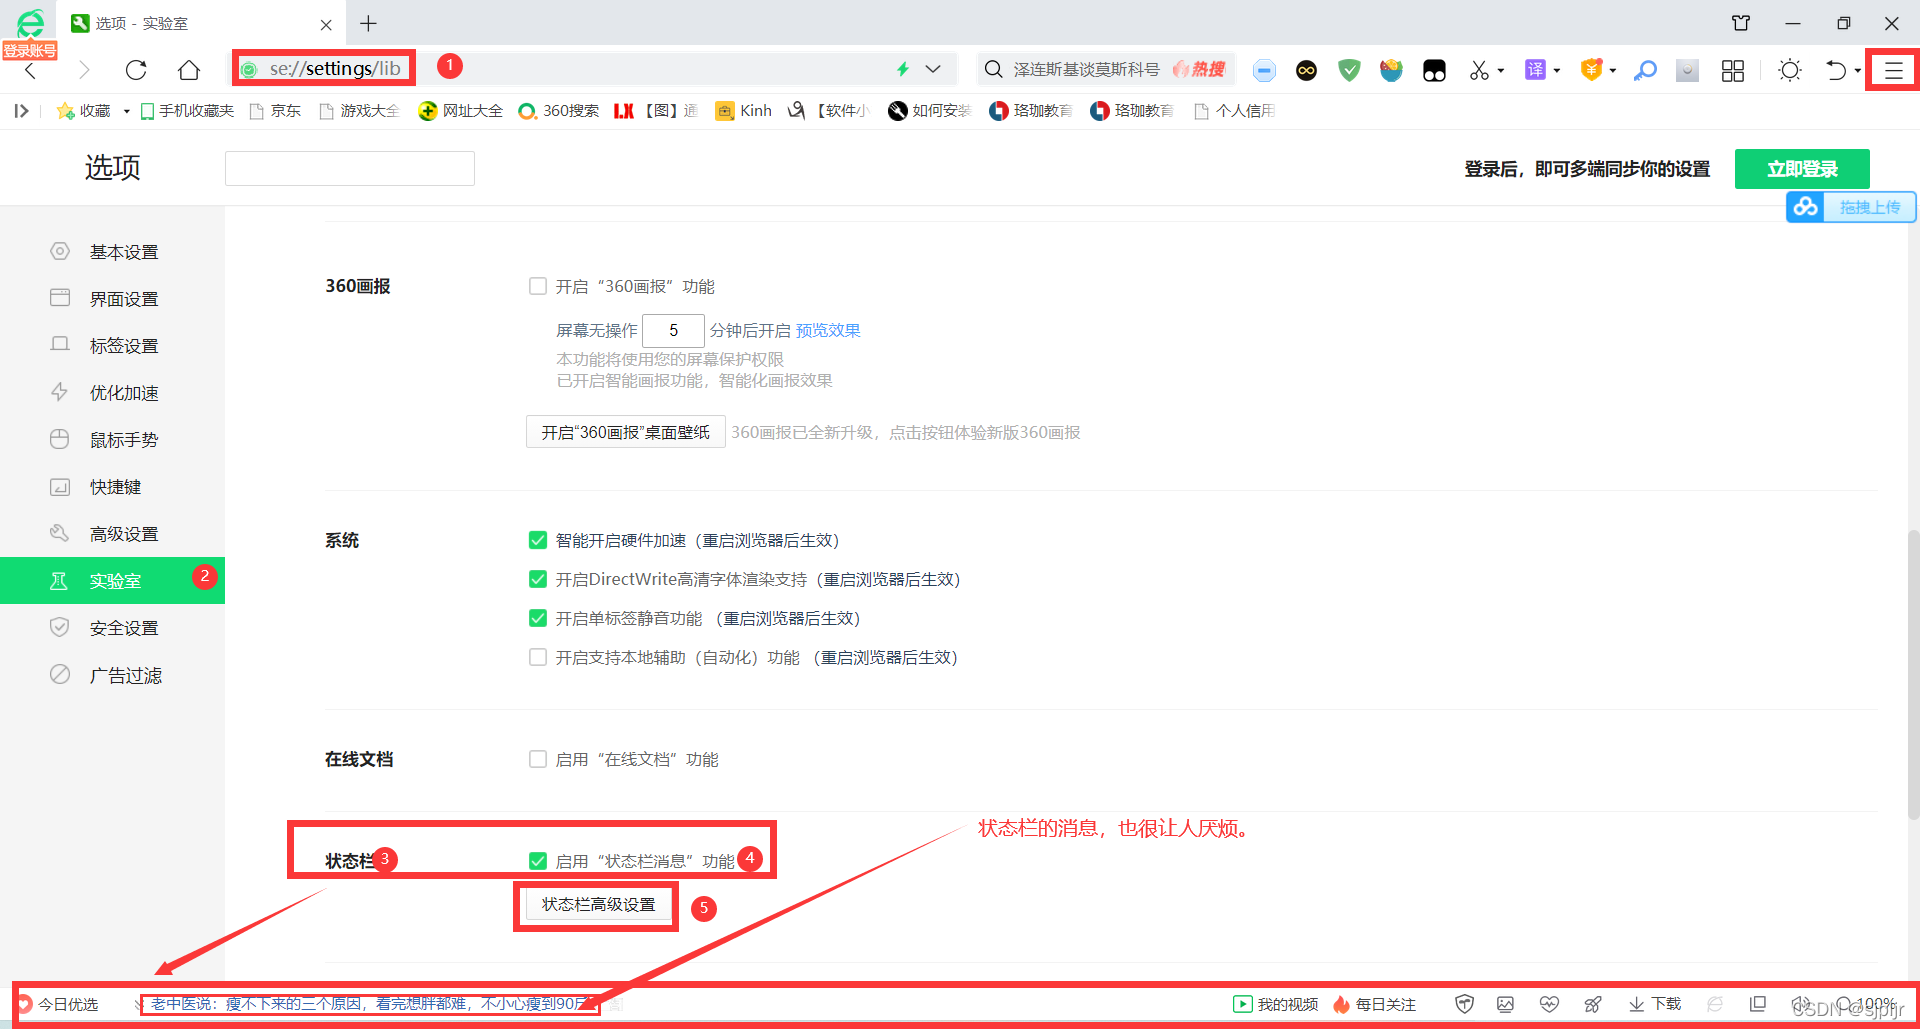Open 每日关注 in status bar
This screenshot has height=1029, width=1920.
(1375, 1004)
